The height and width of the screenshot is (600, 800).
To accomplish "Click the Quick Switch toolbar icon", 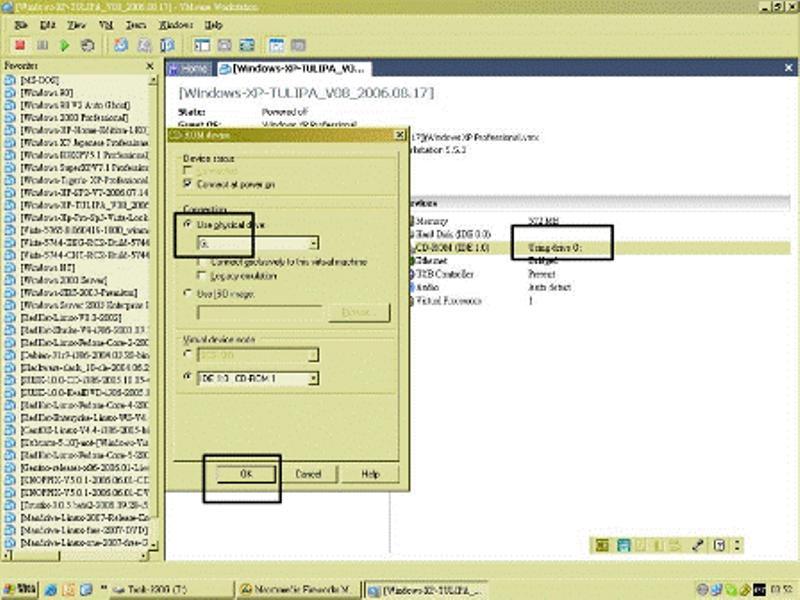I will [224, 45].
